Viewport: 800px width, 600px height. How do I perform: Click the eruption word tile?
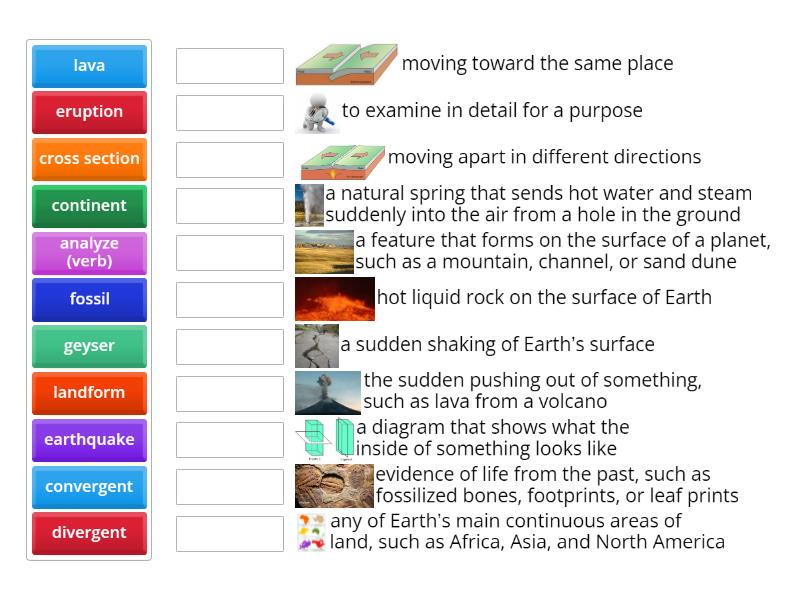tap(88, 112)
